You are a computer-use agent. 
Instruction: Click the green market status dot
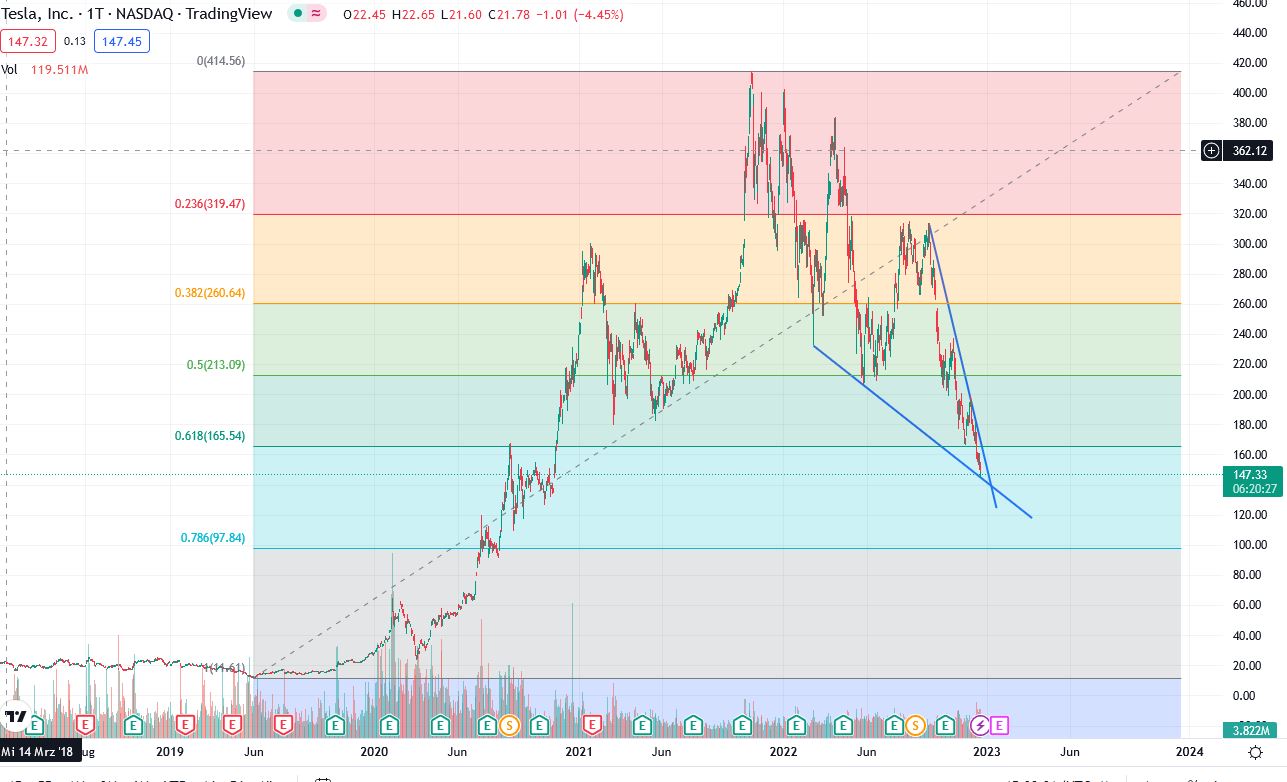pyautogui.click(x=298, y=14)
